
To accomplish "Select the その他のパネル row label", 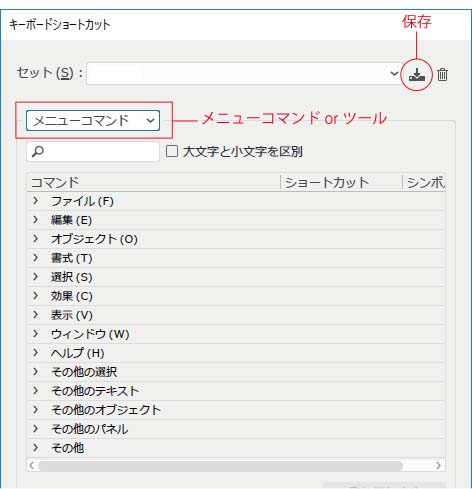I will (x=89, y=429).
